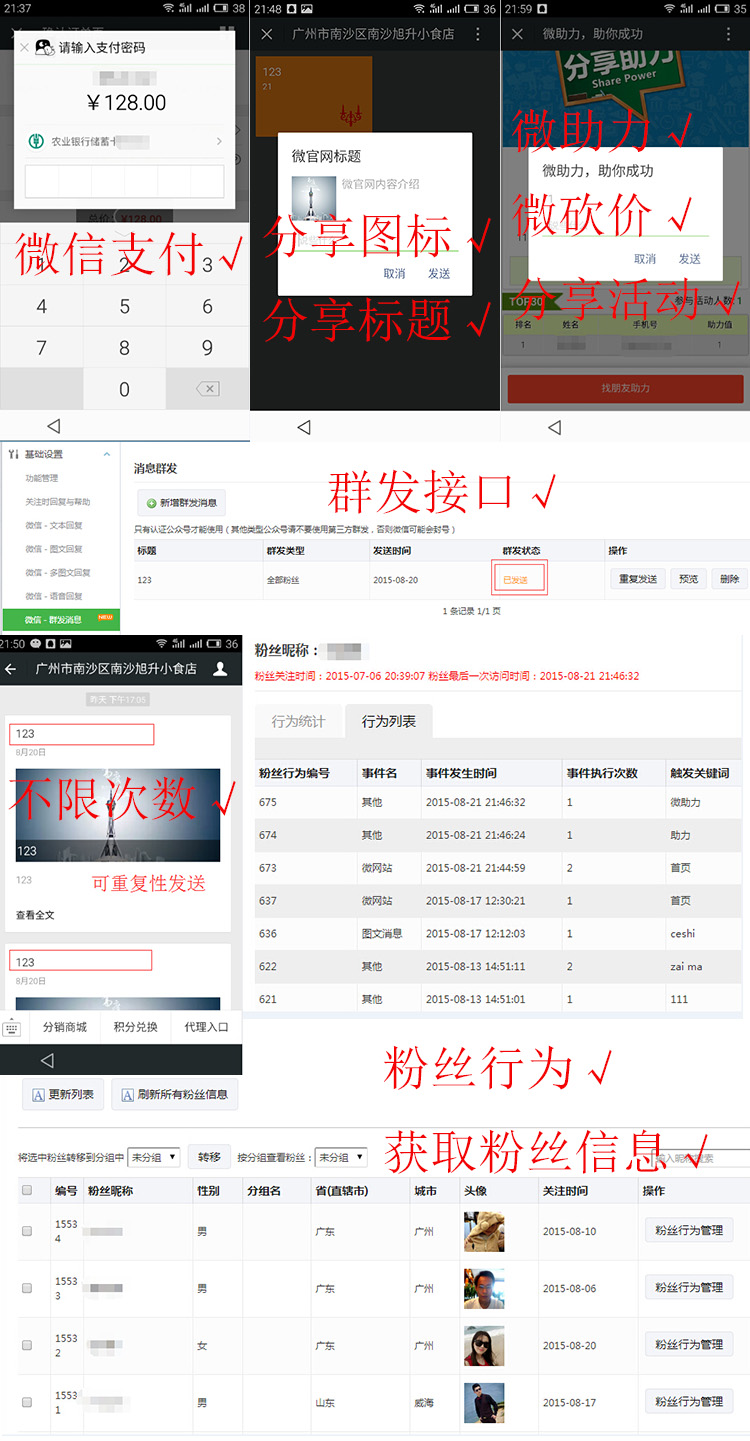Tap Android back triangle under payment screen

(54, 426)
